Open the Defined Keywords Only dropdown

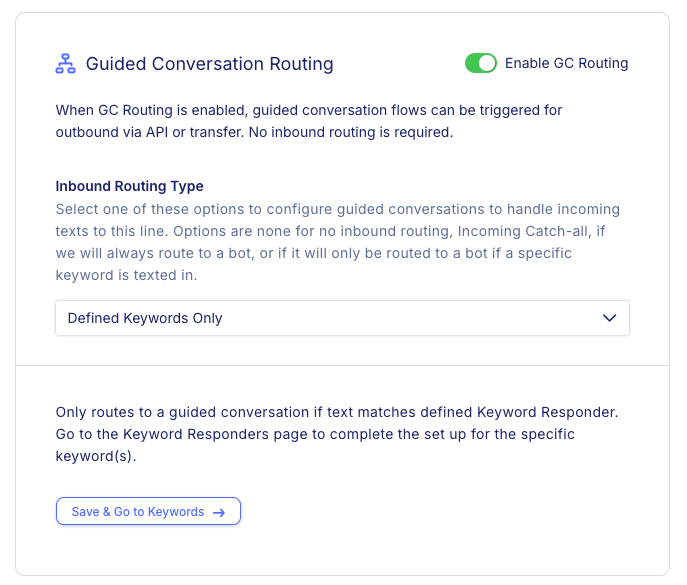(342, 318)
